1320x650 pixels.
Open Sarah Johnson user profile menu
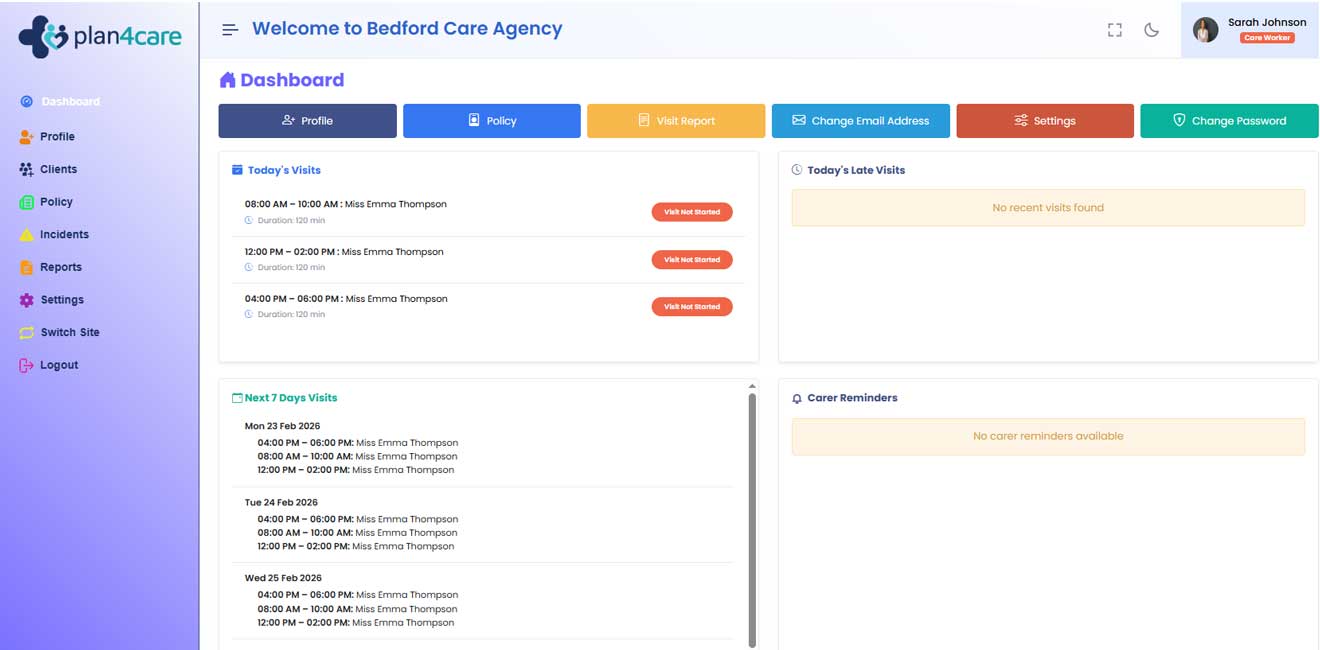(x=1249, y=30)
